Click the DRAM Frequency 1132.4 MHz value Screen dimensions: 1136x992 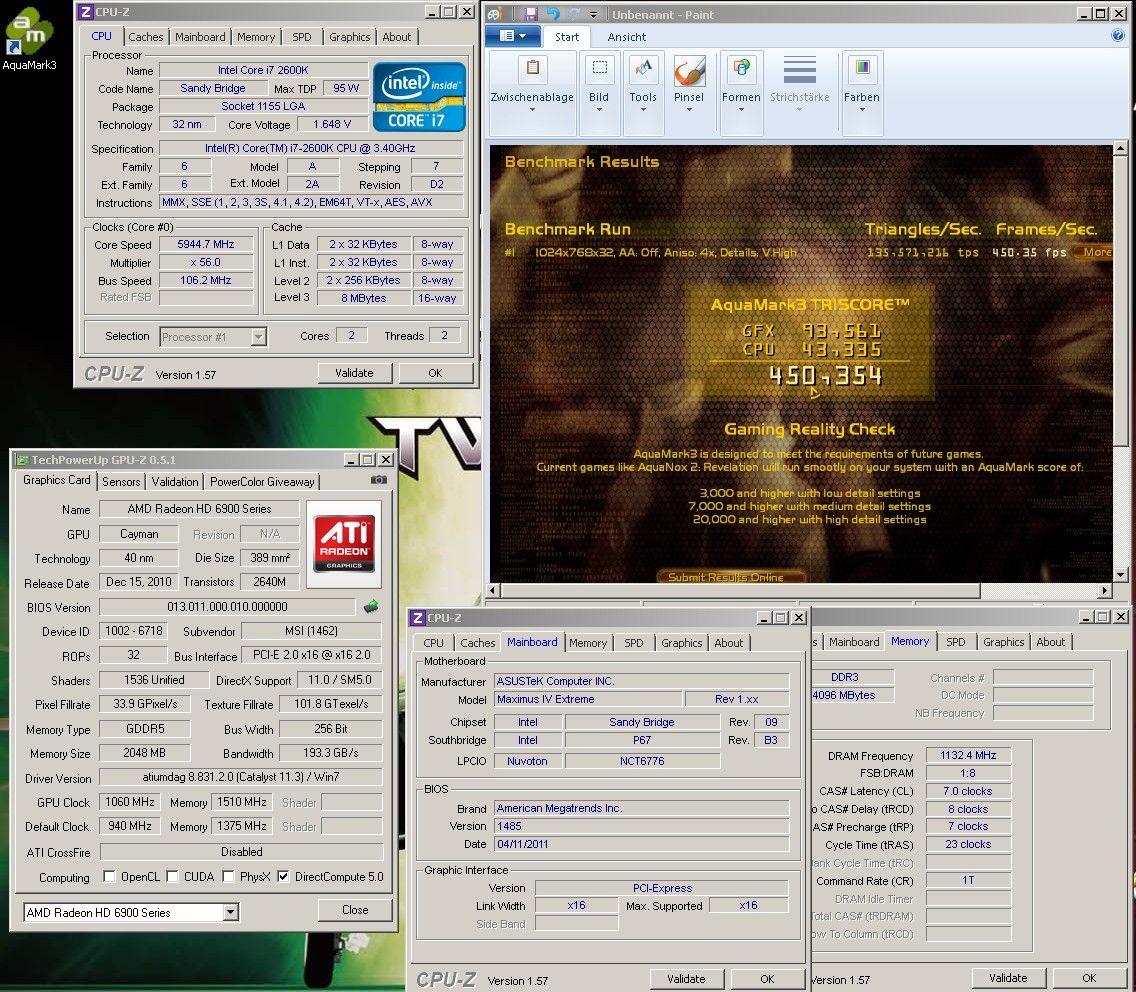pyautogui.click(x=968, y=755)
